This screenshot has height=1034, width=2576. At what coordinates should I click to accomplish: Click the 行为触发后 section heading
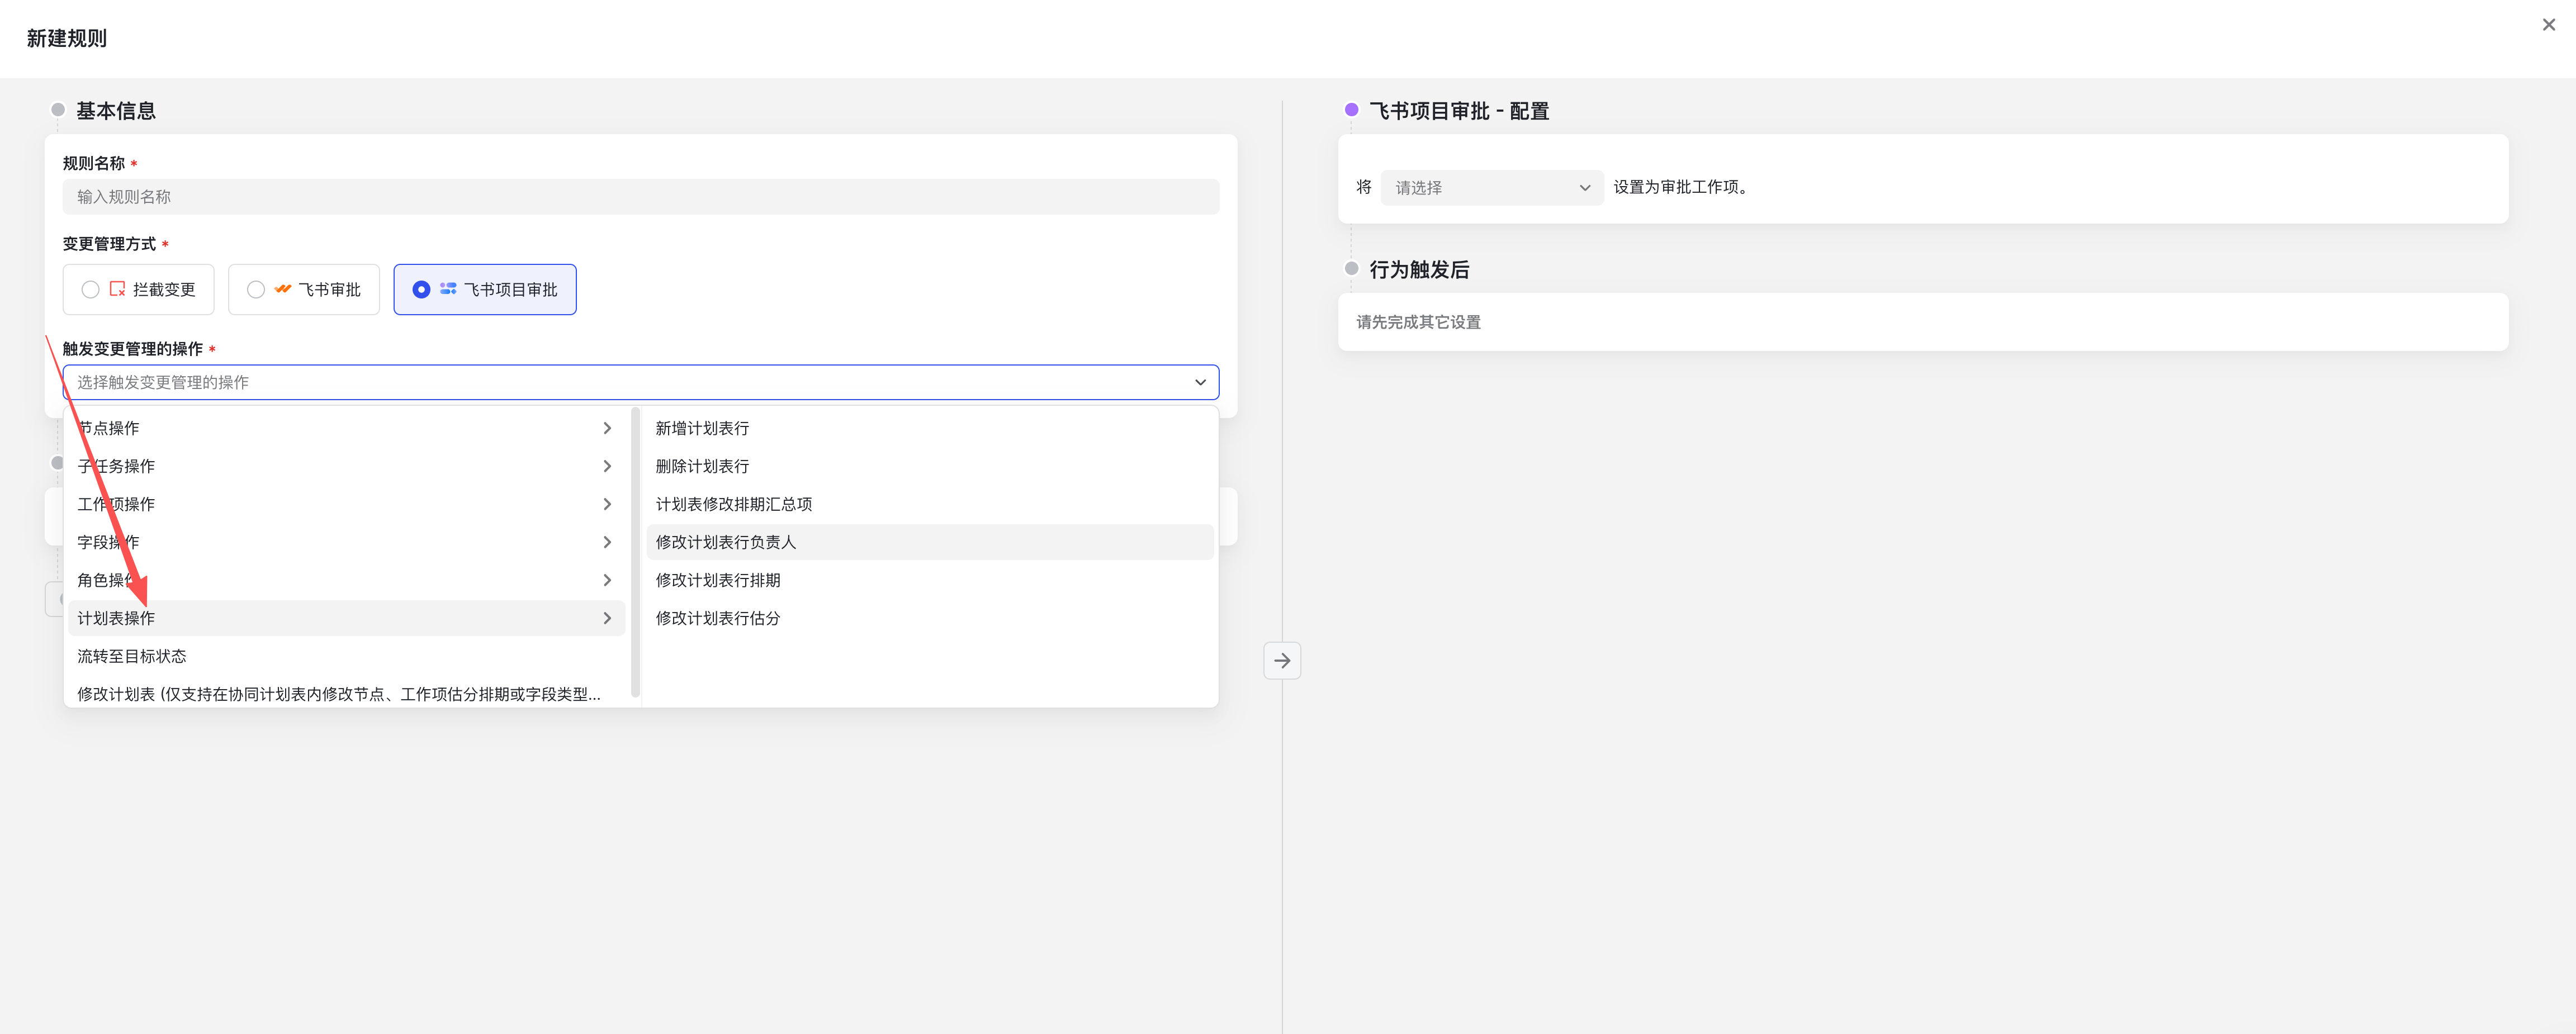pos(1419,269)
